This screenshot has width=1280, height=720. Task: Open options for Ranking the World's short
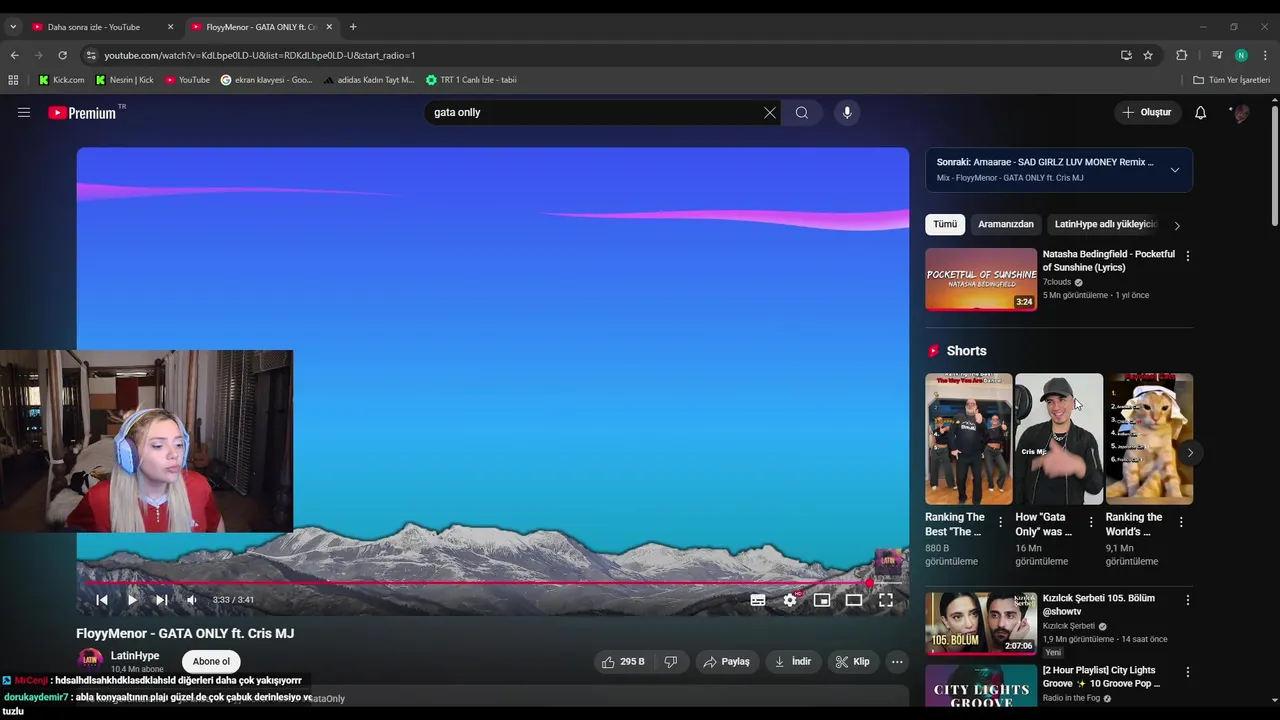pyautogui.click(x=1181, y=522)
